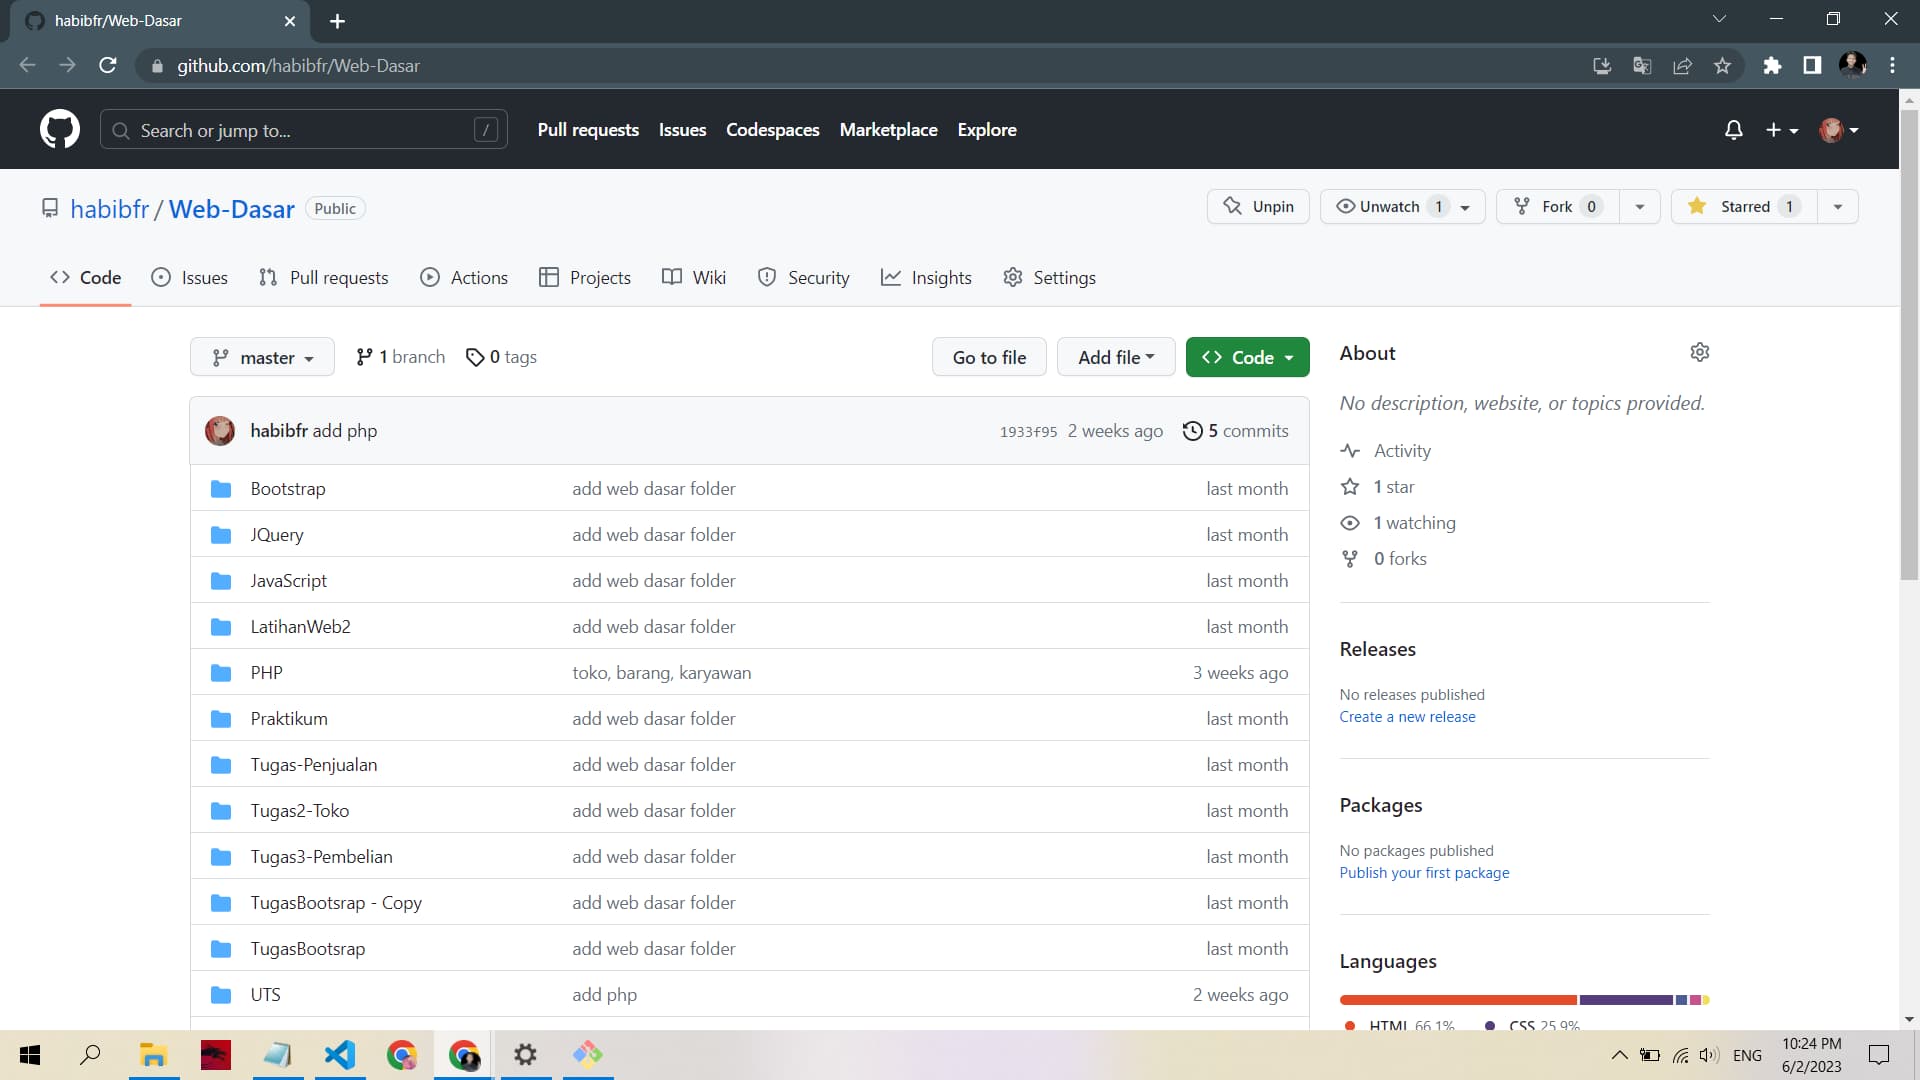Open Marketplace in top navigation
This screenshot has height=1080, width=1920.
tap(888, 130)
